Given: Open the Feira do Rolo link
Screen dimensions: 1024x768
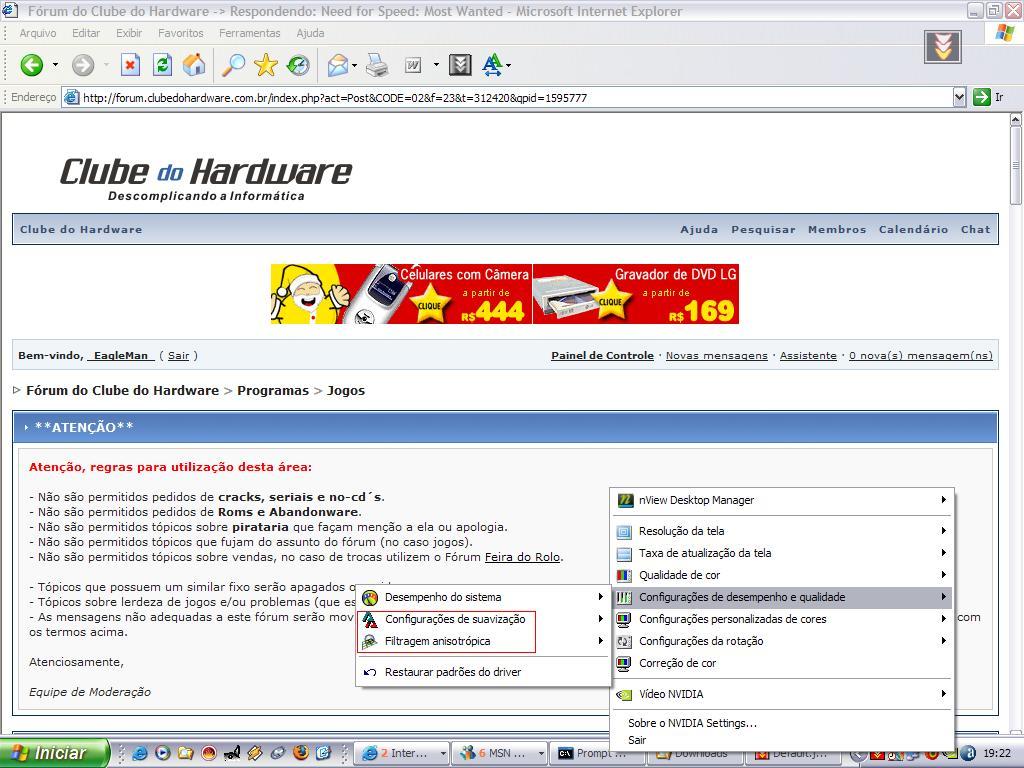Looking at the screenshot, I should click(522, 557).
